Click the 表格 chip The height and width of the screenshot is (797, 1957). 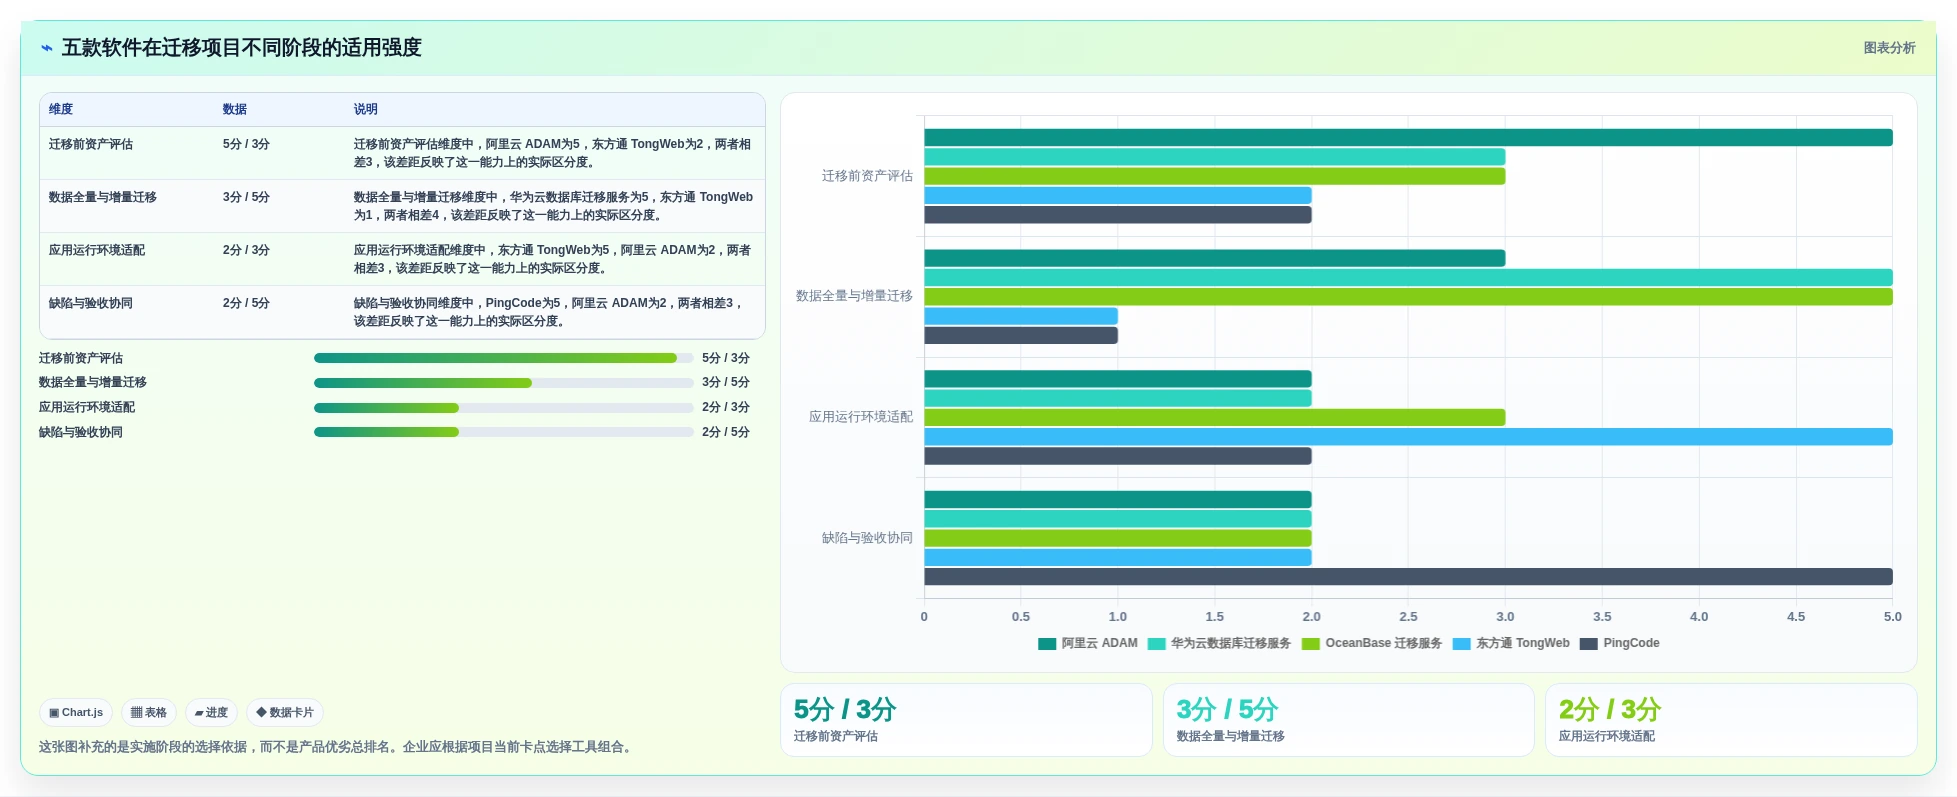[149, 713]
